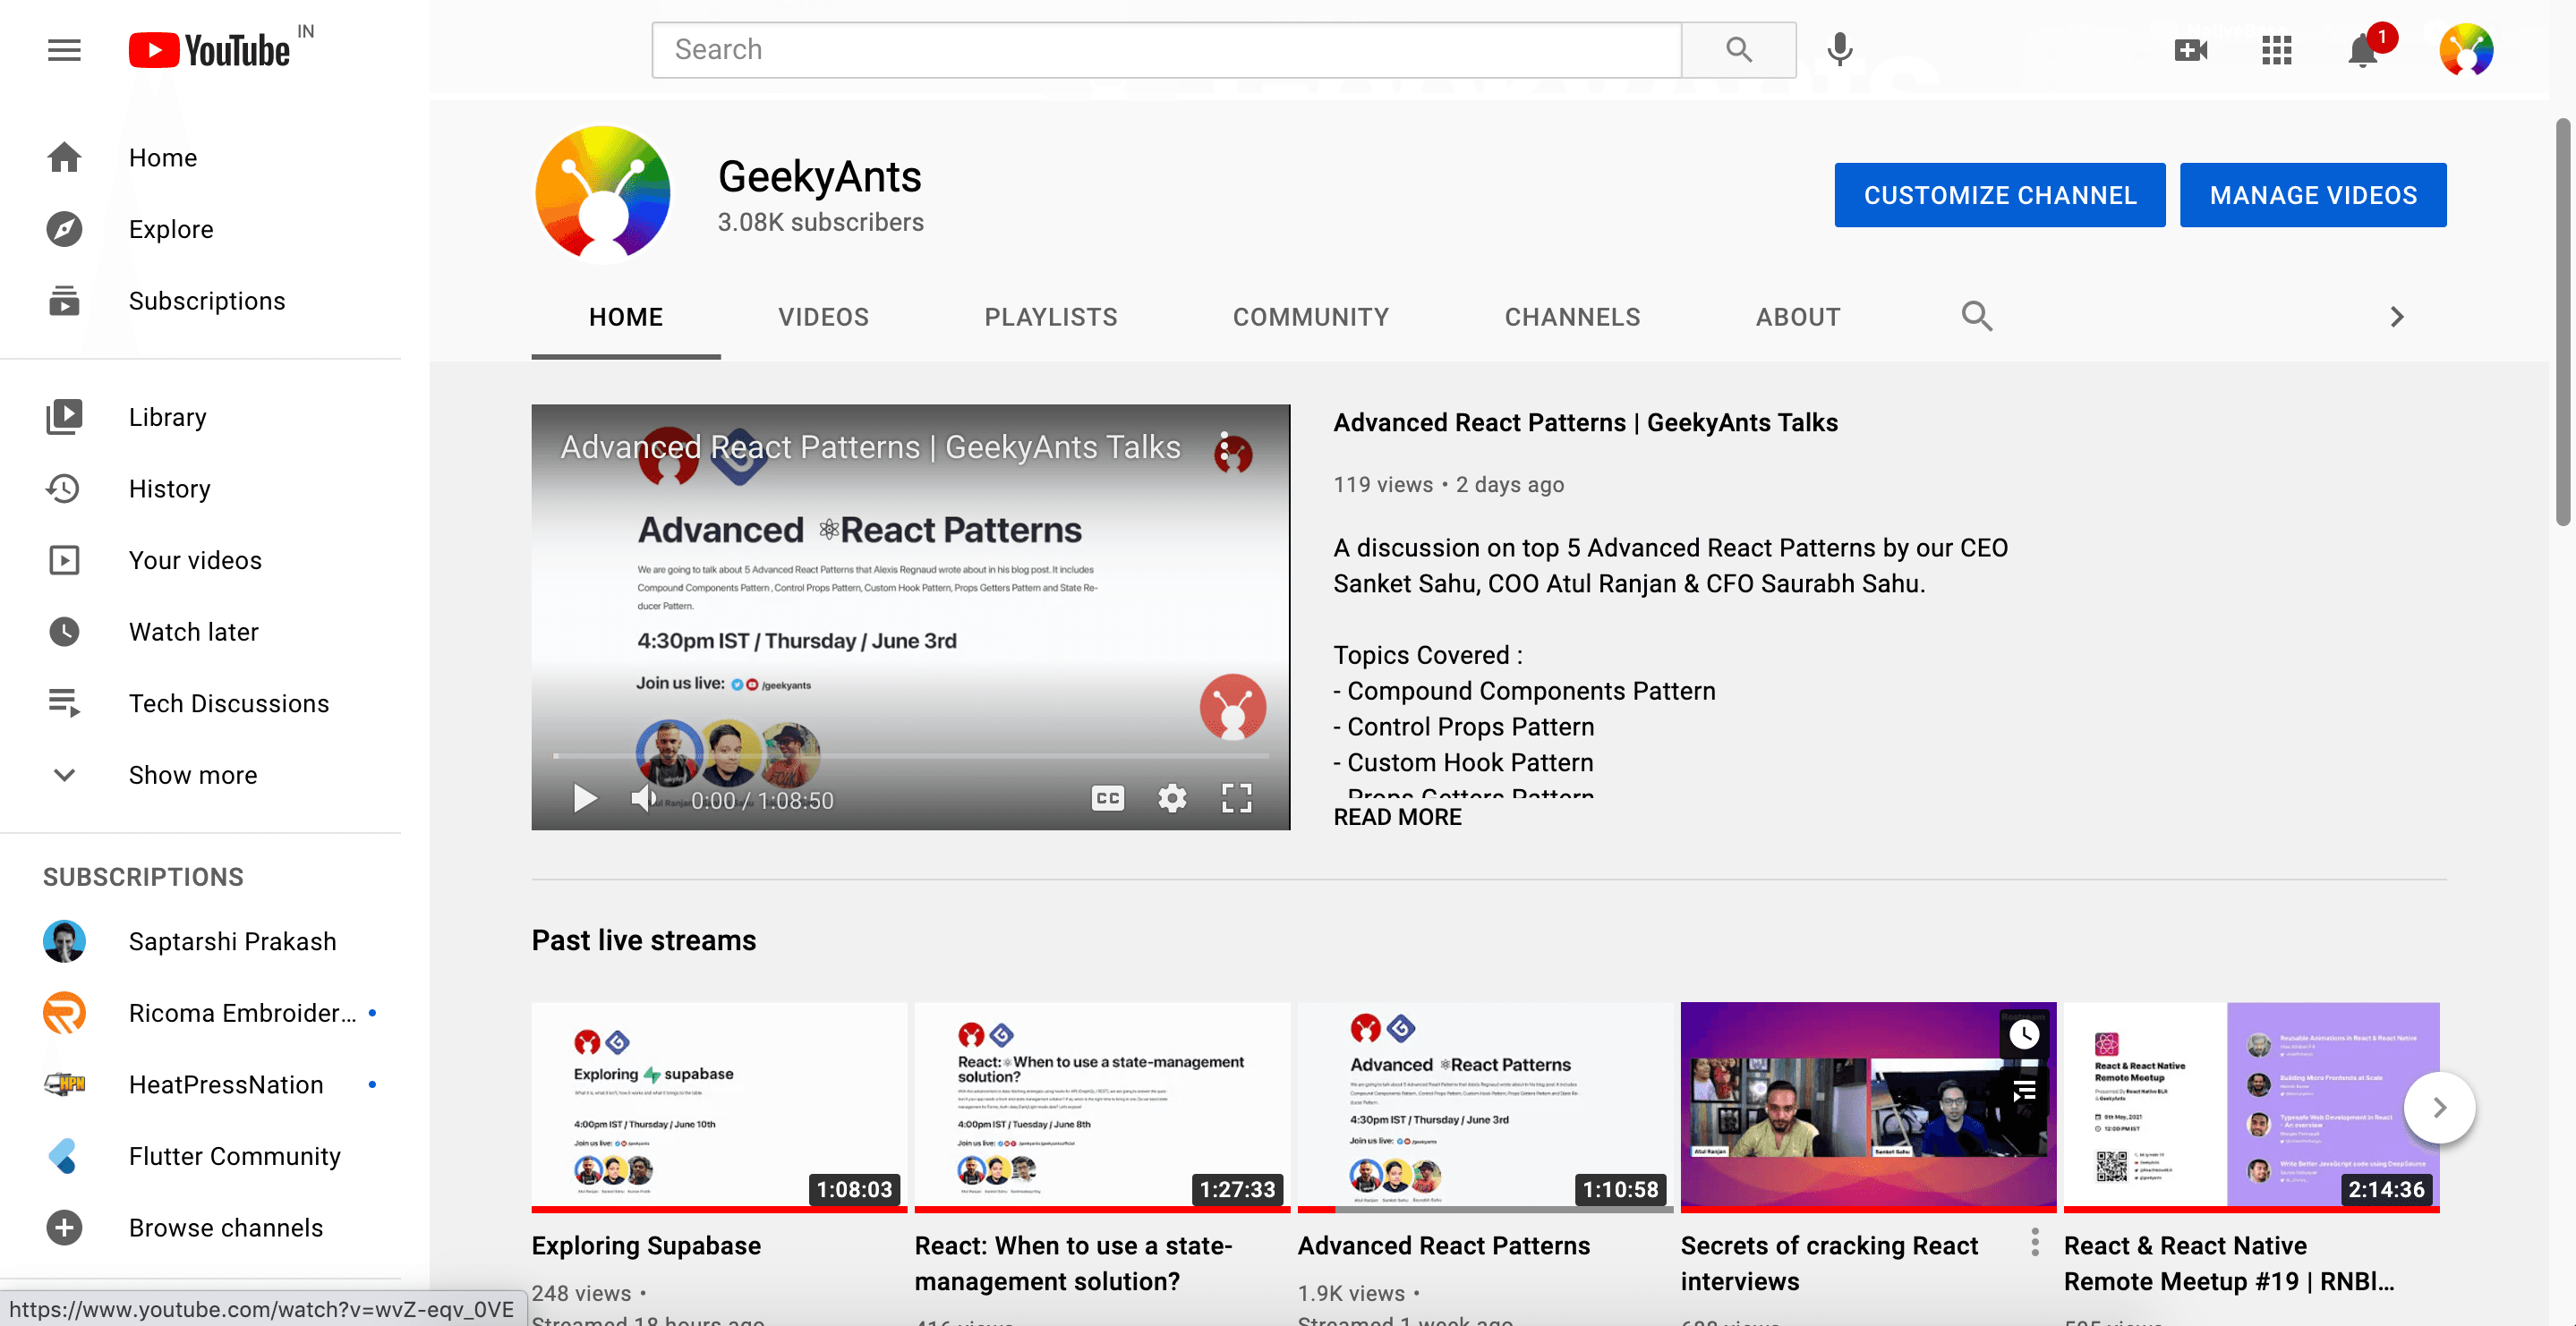This screenshot has width=2576, height=1326.
Task: Toggle fullscreen on the featured video
Action: tap(1237, 798)
